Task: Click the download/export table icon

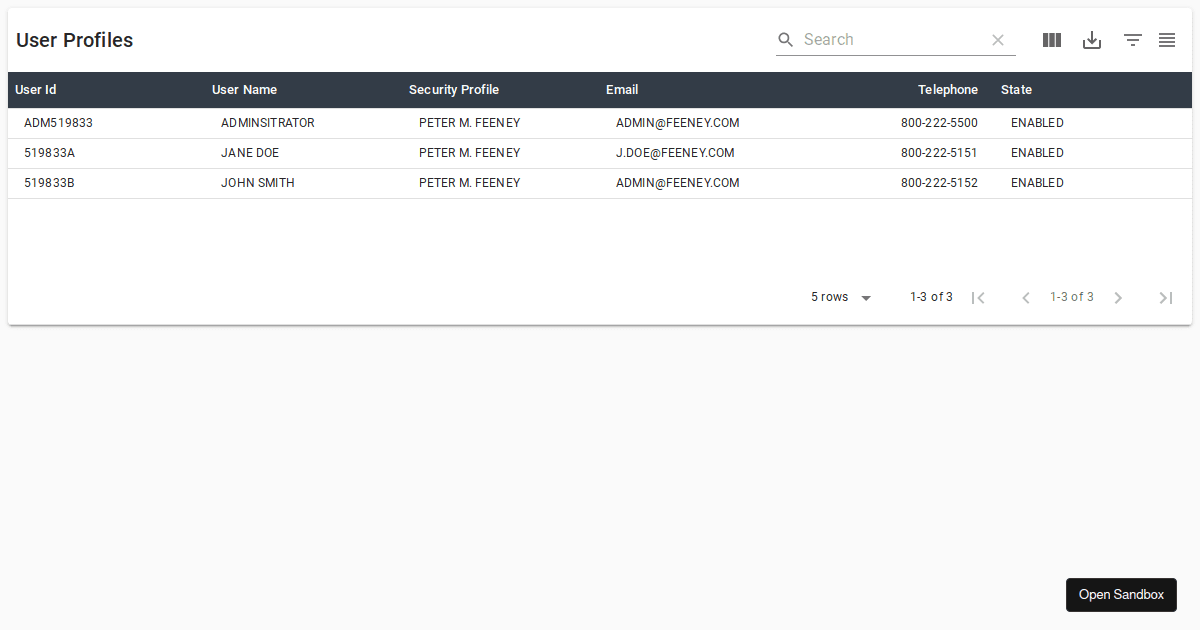Action: 1091,39
